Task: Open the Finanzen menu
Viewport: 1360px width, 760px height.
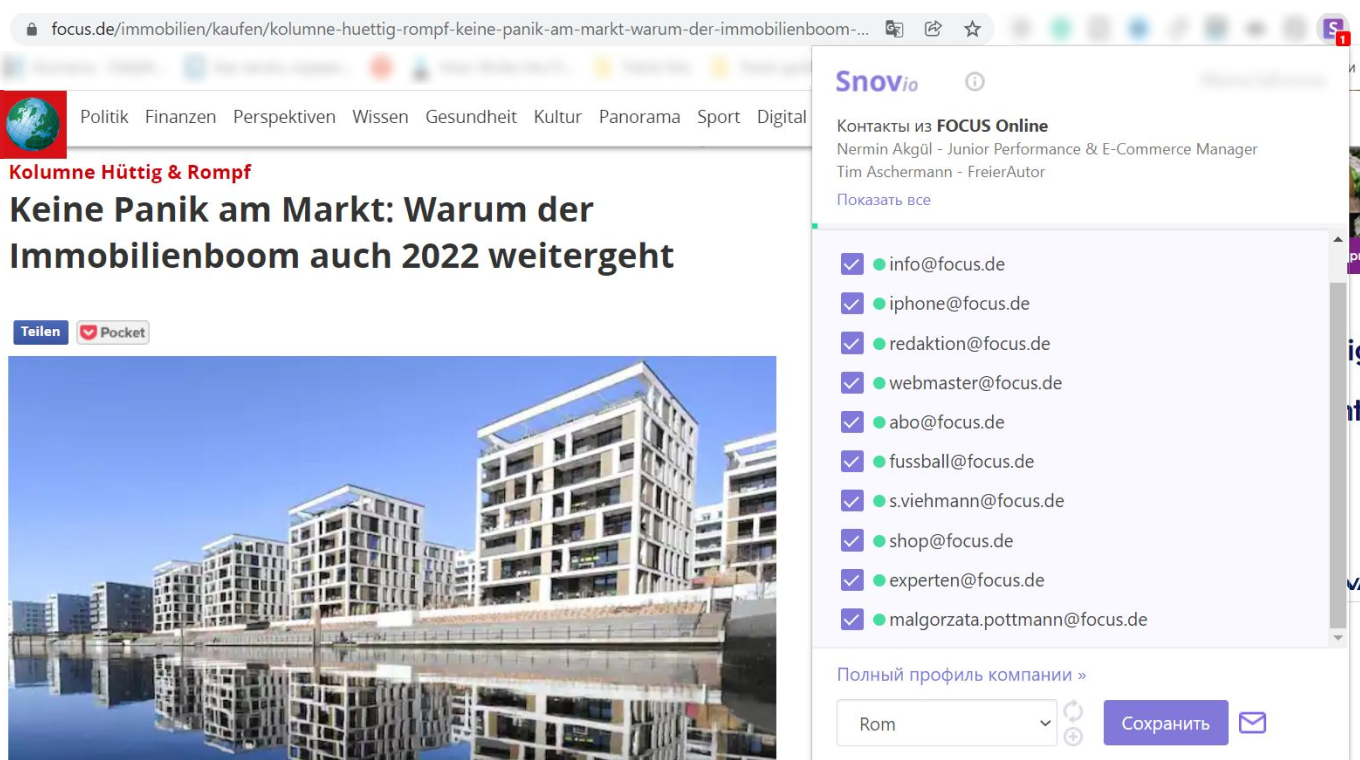Action: (180, 117)
